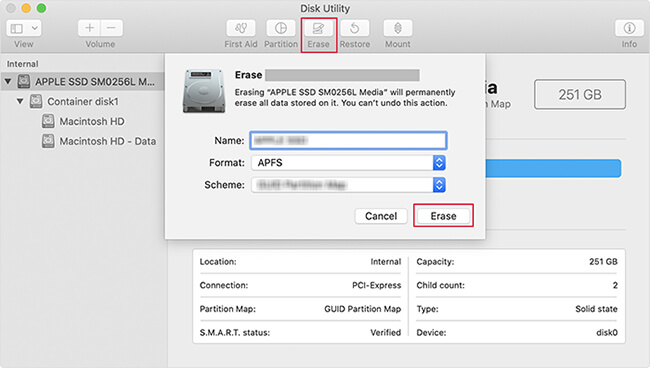This screenshot has width=650, height=368.
Task: Collapse the APPLE SSD SM0256L disk tree
Action: 8,81
